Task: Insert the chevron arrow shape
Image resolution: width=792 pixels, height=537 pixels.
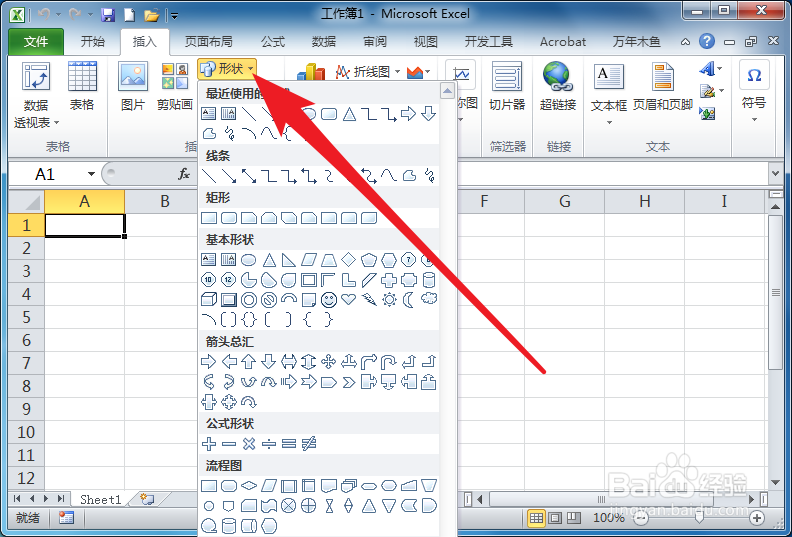Action: (x=349, y=382)
